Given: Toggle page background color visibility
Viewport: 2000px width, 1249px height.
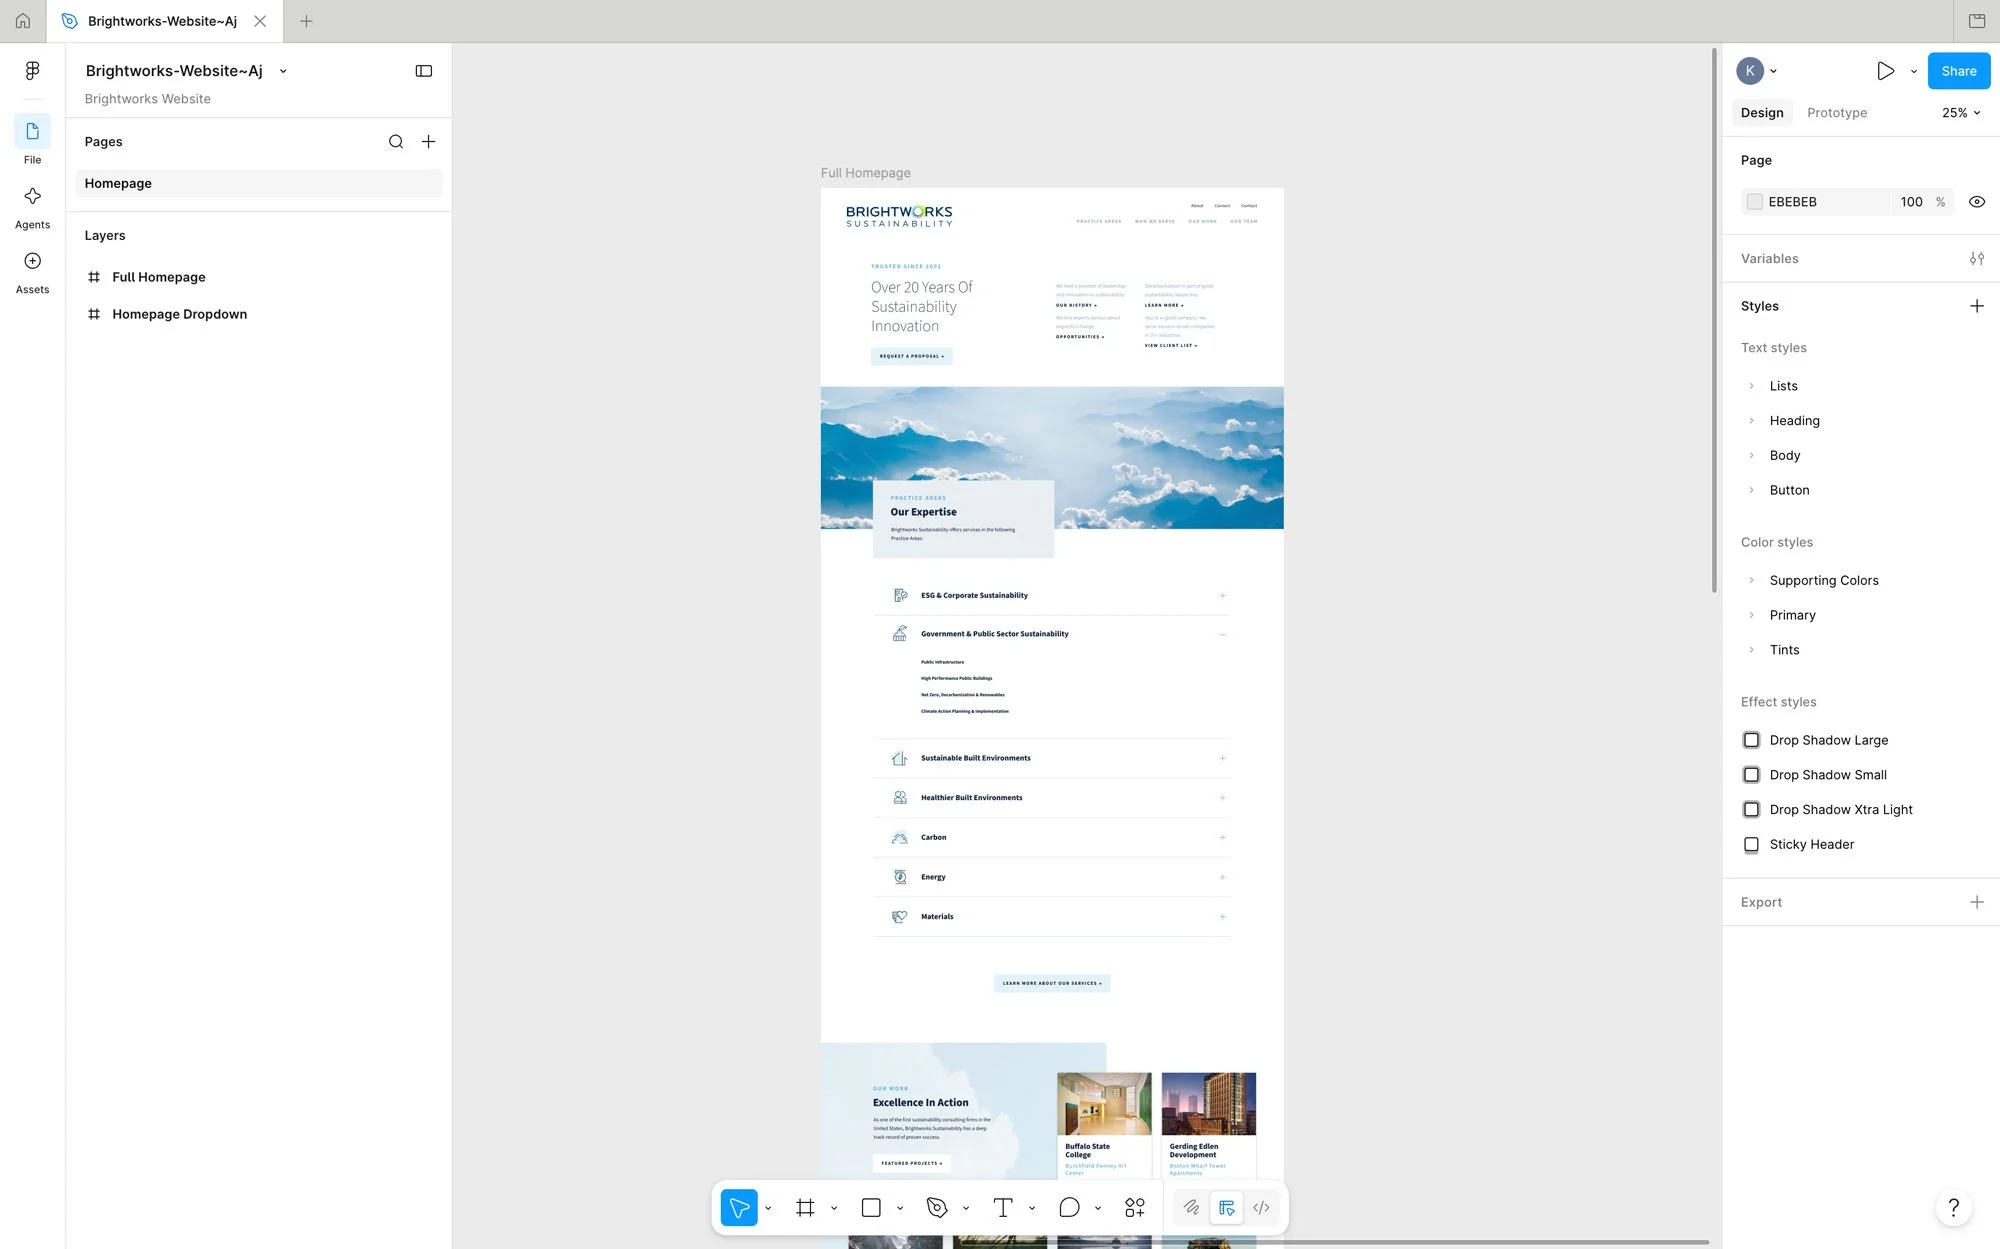Looking at the screenshot, I should (x=1977, y=202).
